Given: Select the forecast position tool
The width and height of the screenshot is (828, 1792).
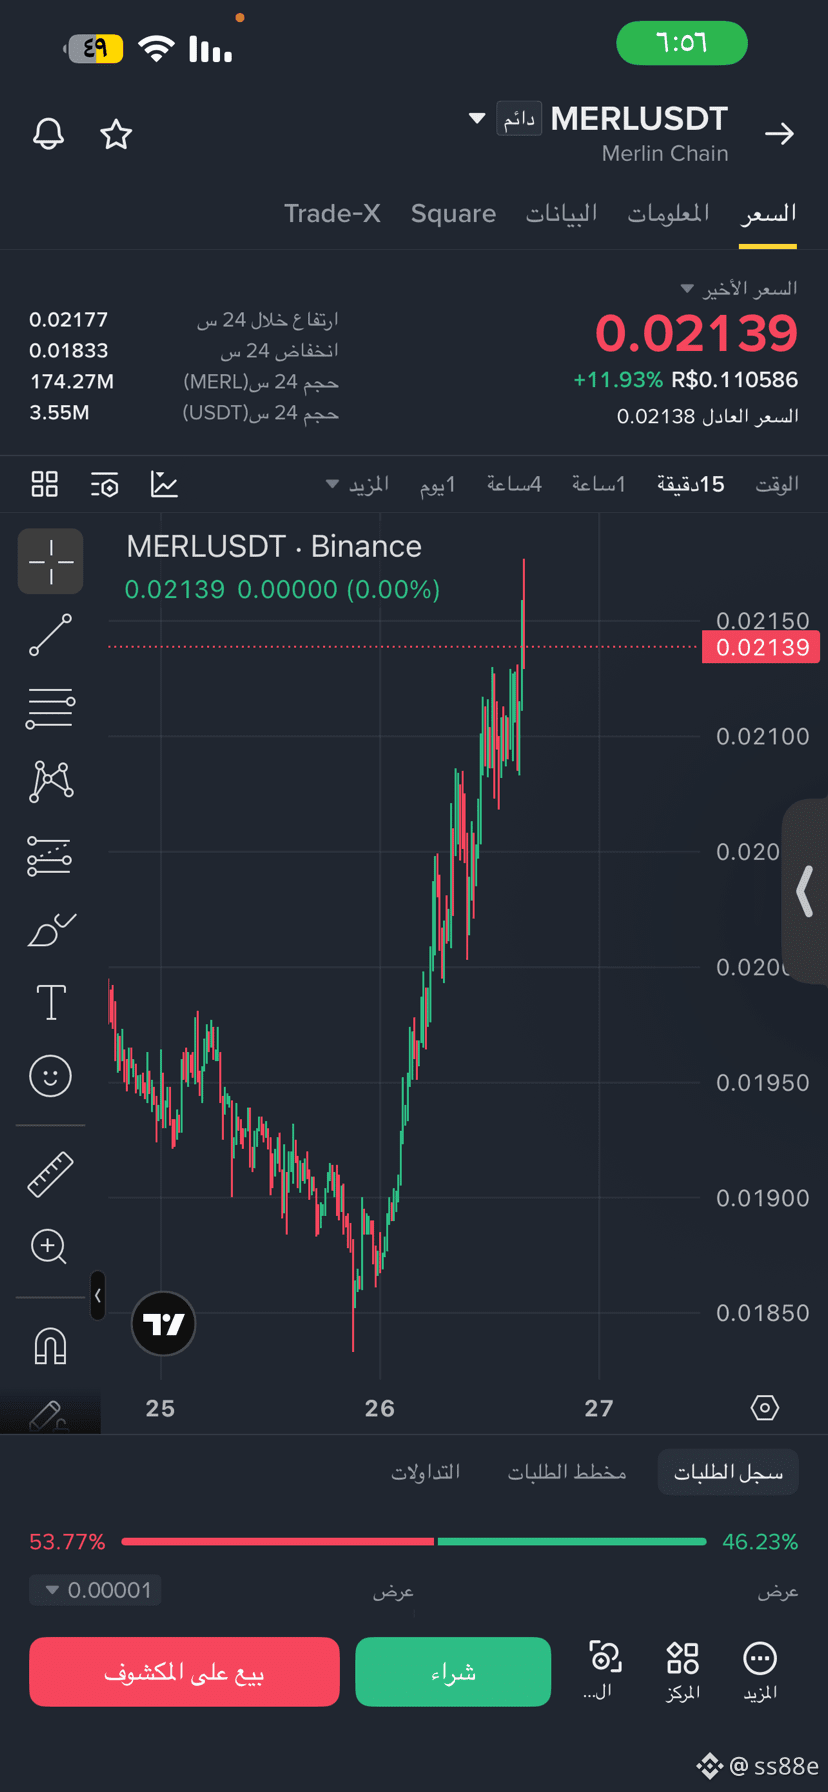Looking at the screenshot, I should tap(50, 856).
